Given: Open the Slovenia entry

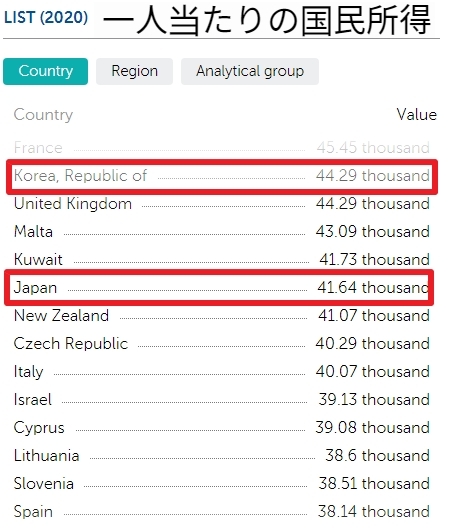Looking at the screenshot, I should 222,484.
